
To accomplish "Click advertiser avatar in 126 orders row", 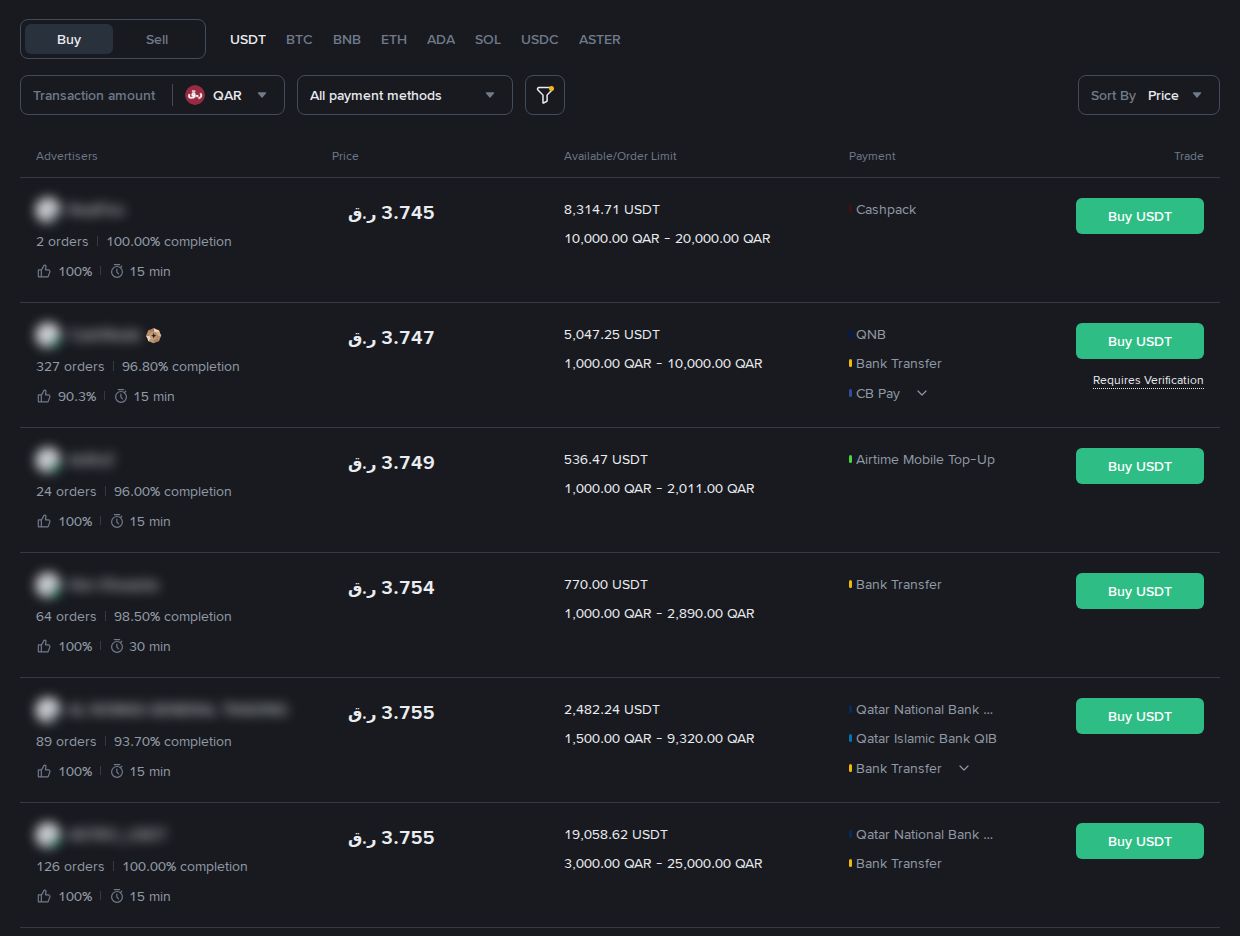I will pos(47,835).
